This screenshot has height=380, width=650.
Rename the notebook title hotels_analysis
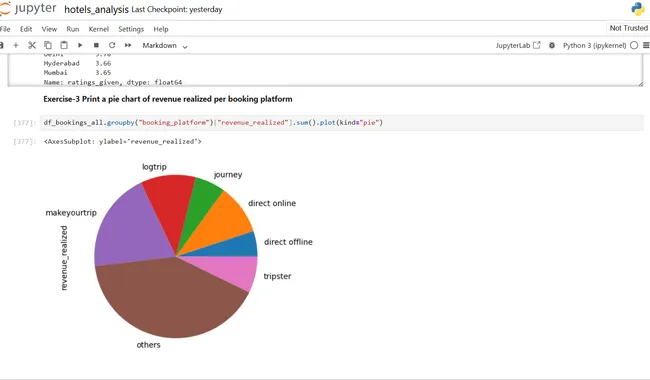coord(96,10)
